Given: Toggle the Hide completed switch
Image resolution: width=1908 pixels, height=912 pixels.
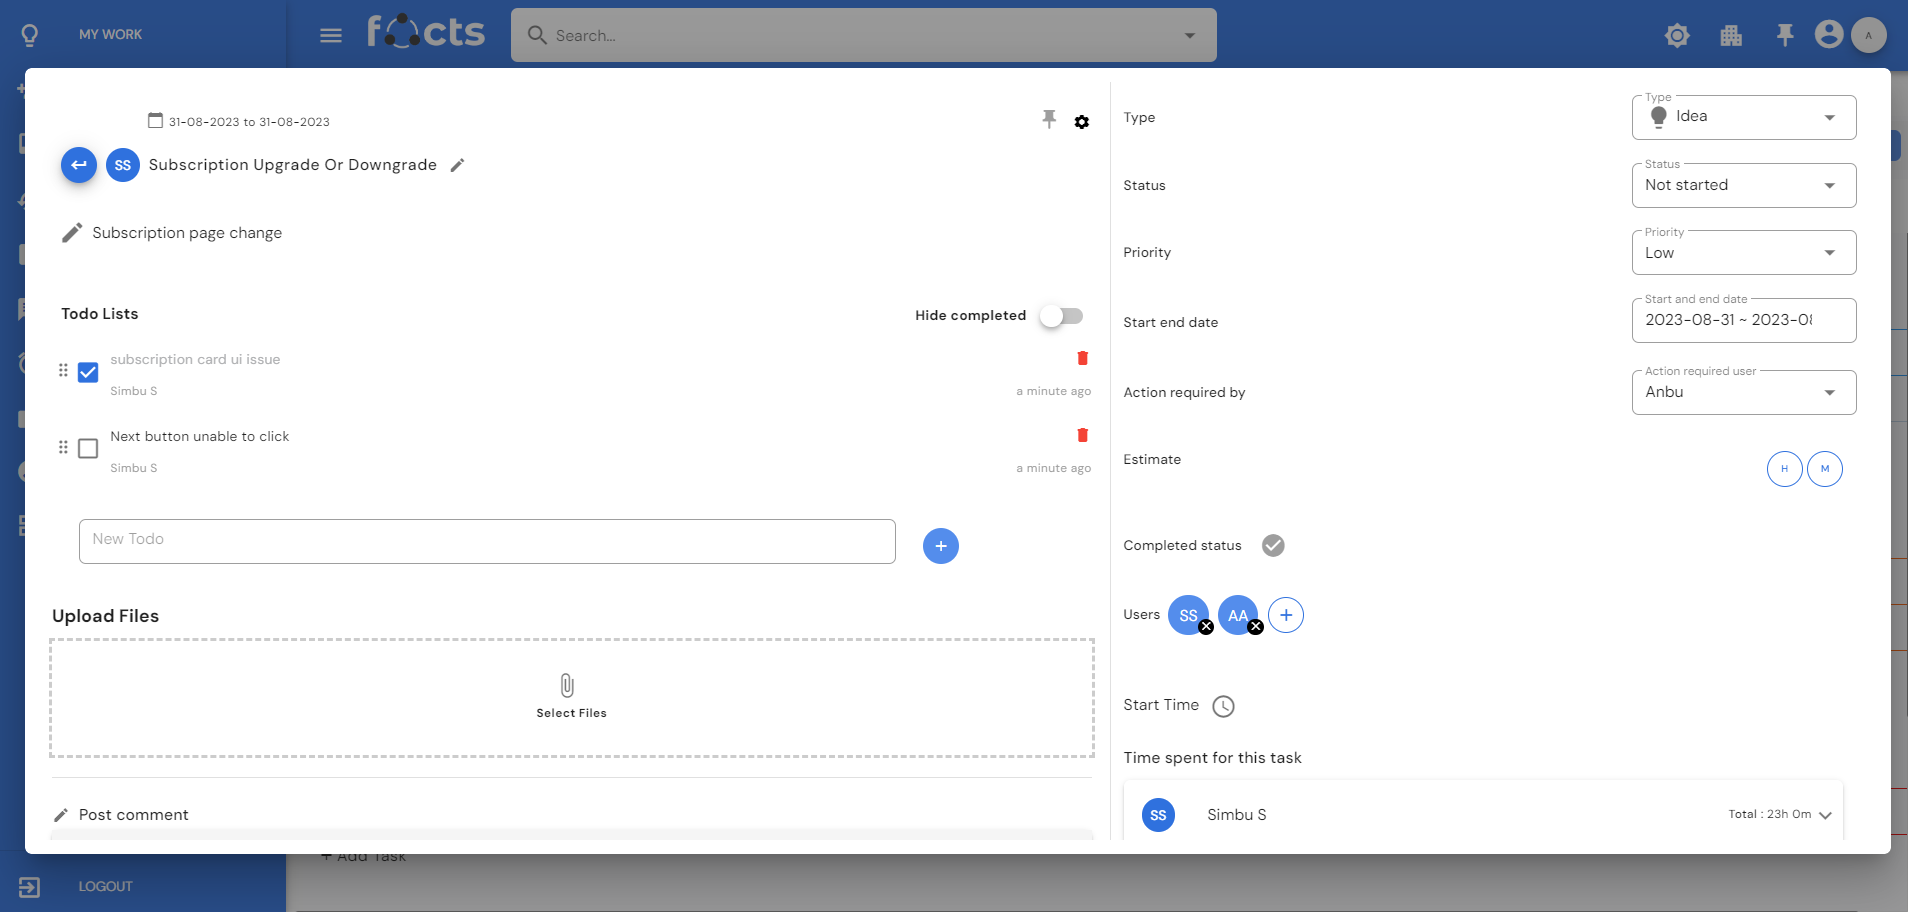Looking at the screenshot, I should pyautogui.click(x=1061, y=316).
